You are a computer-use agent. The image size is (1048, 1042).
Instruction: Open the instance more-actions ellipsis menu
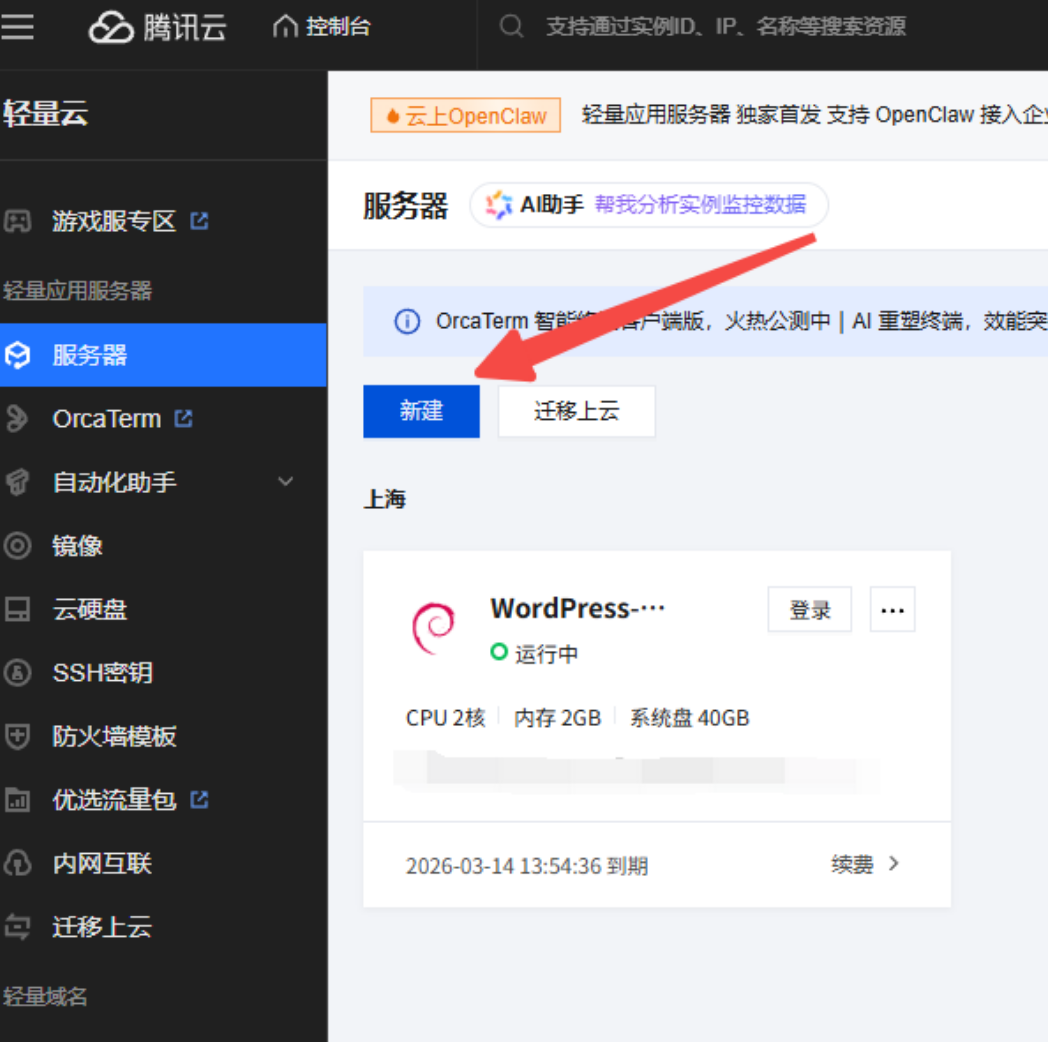pyautogui.click(x=892, y=609)
